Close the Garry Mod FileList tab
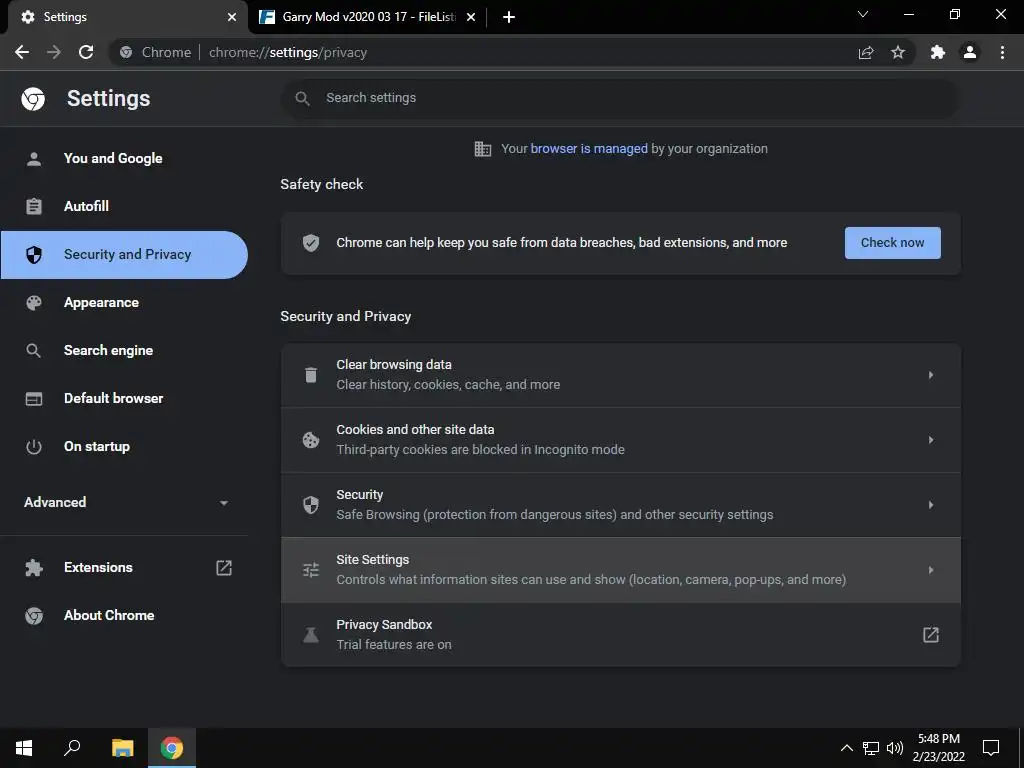Screen dimensions: 1024x768 pos(471,17)
